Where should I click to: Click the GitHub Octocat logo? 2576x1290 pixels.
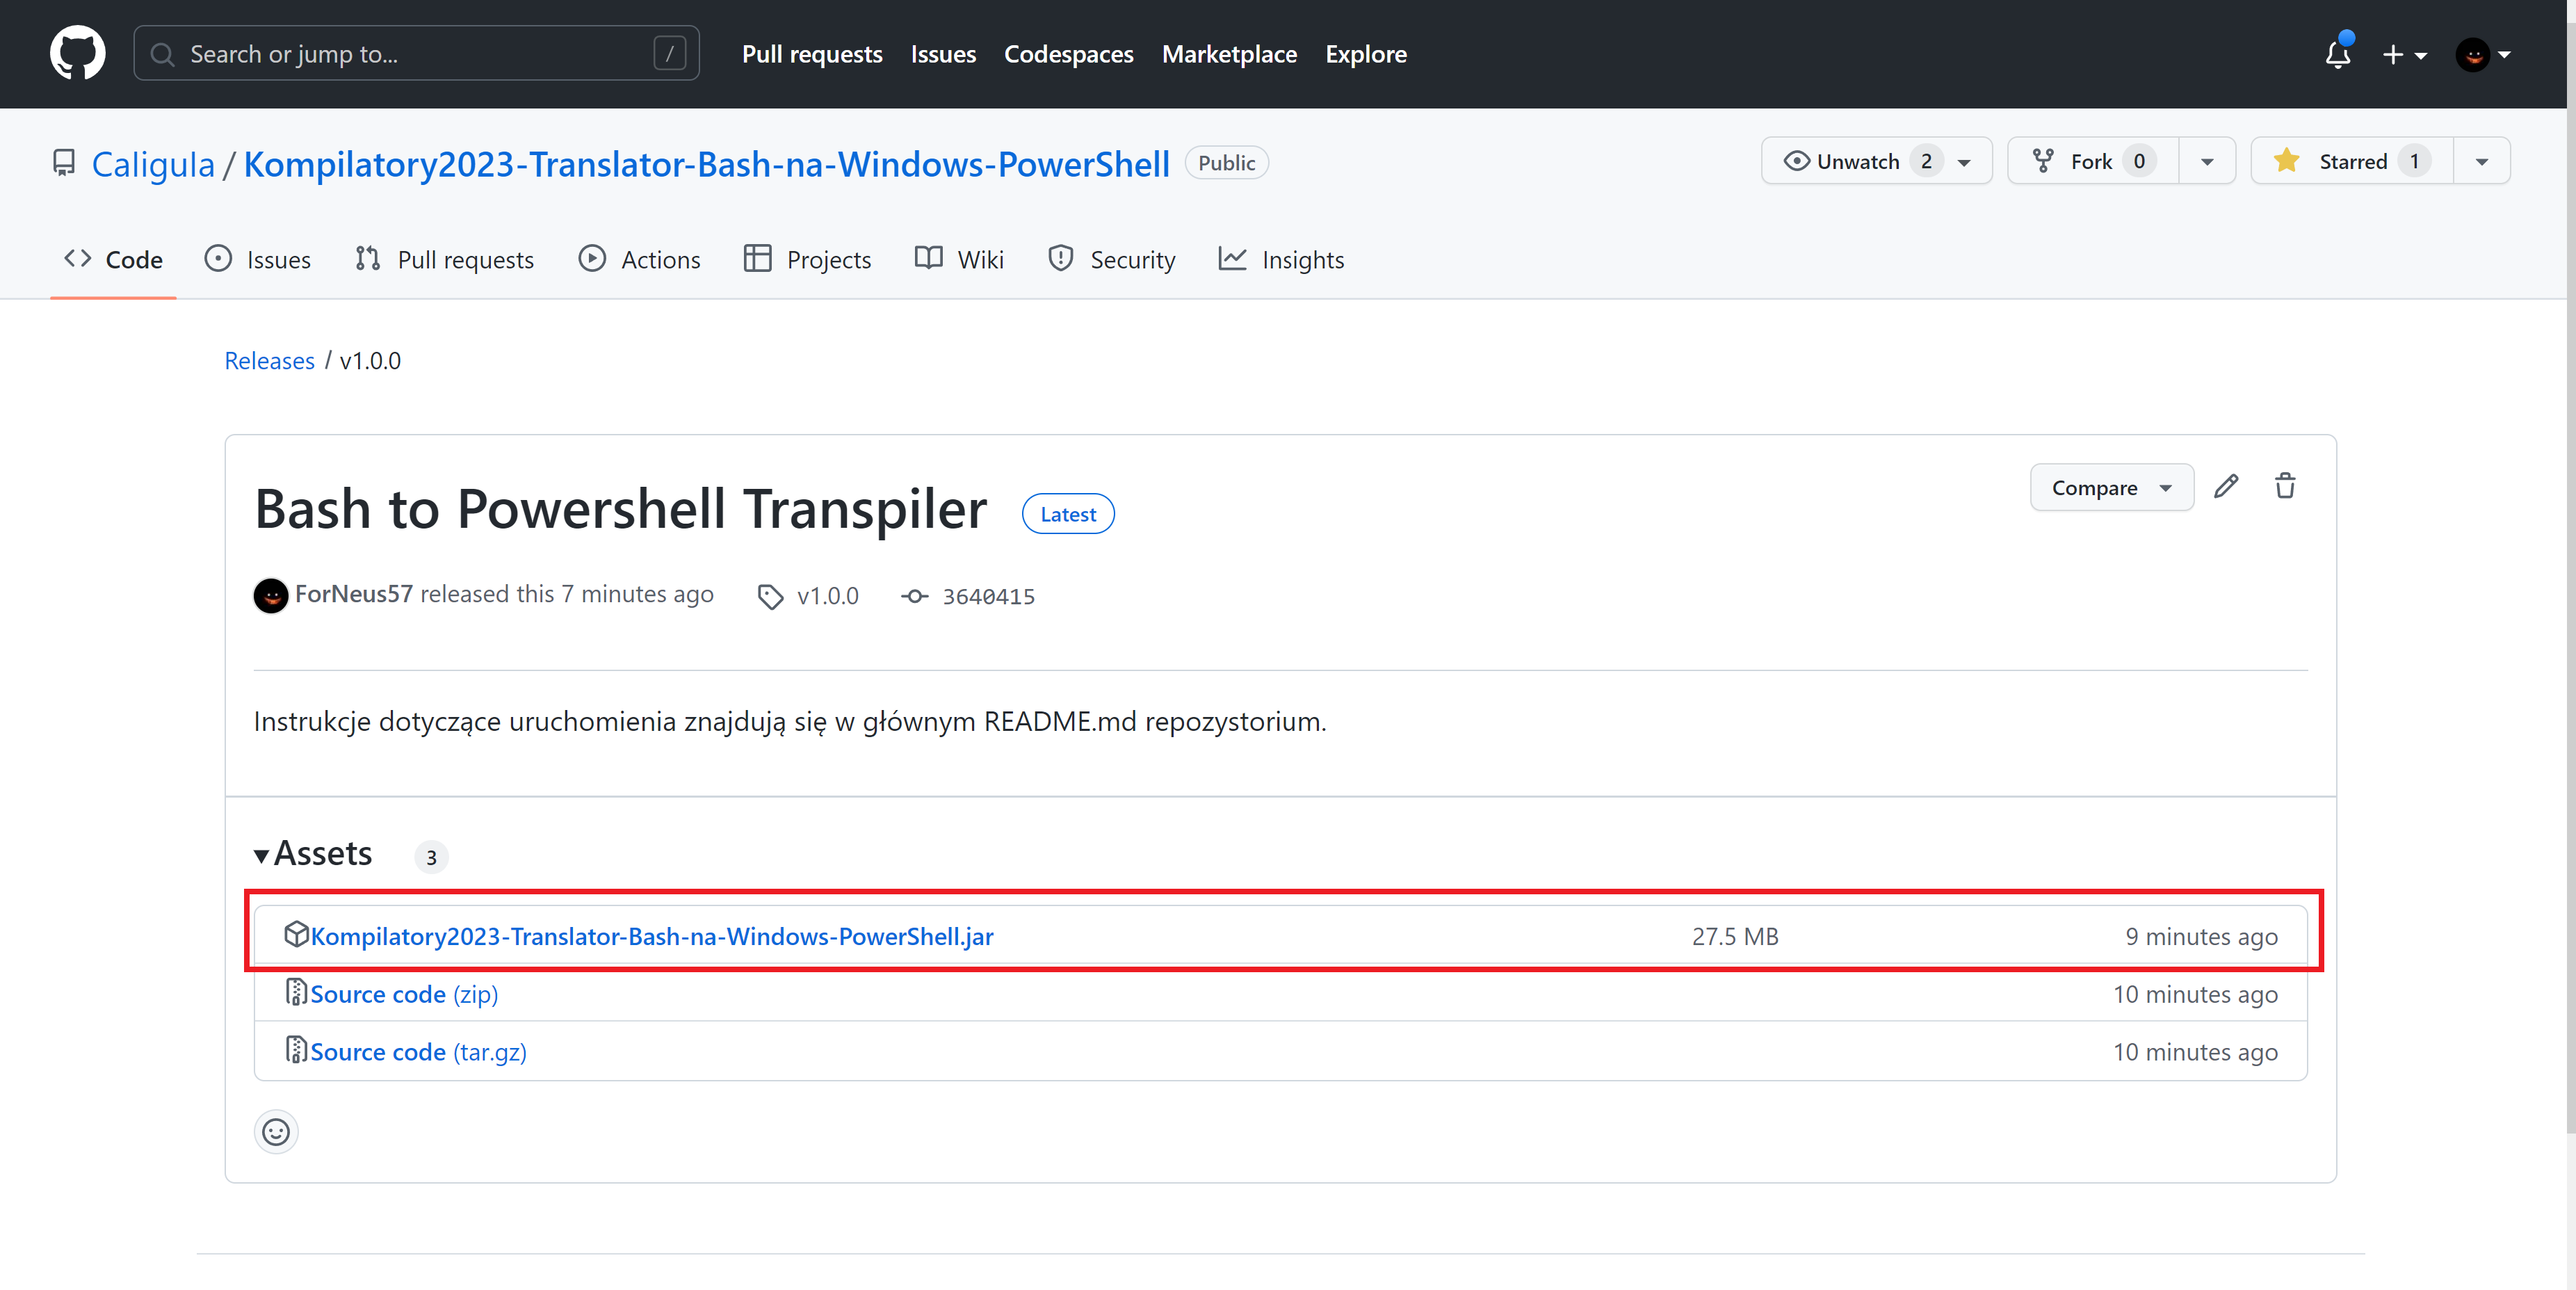77,54
